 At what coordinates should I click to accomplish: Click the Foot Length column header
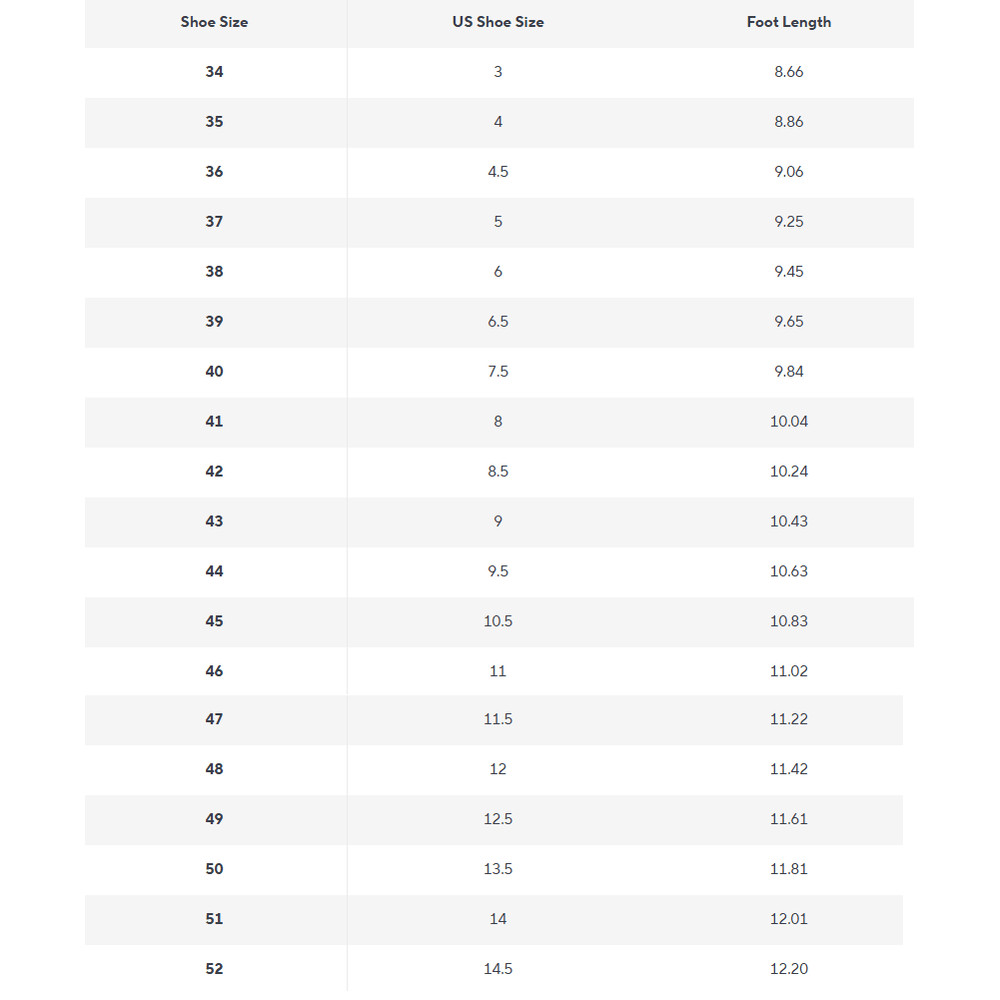pos(789,22)
